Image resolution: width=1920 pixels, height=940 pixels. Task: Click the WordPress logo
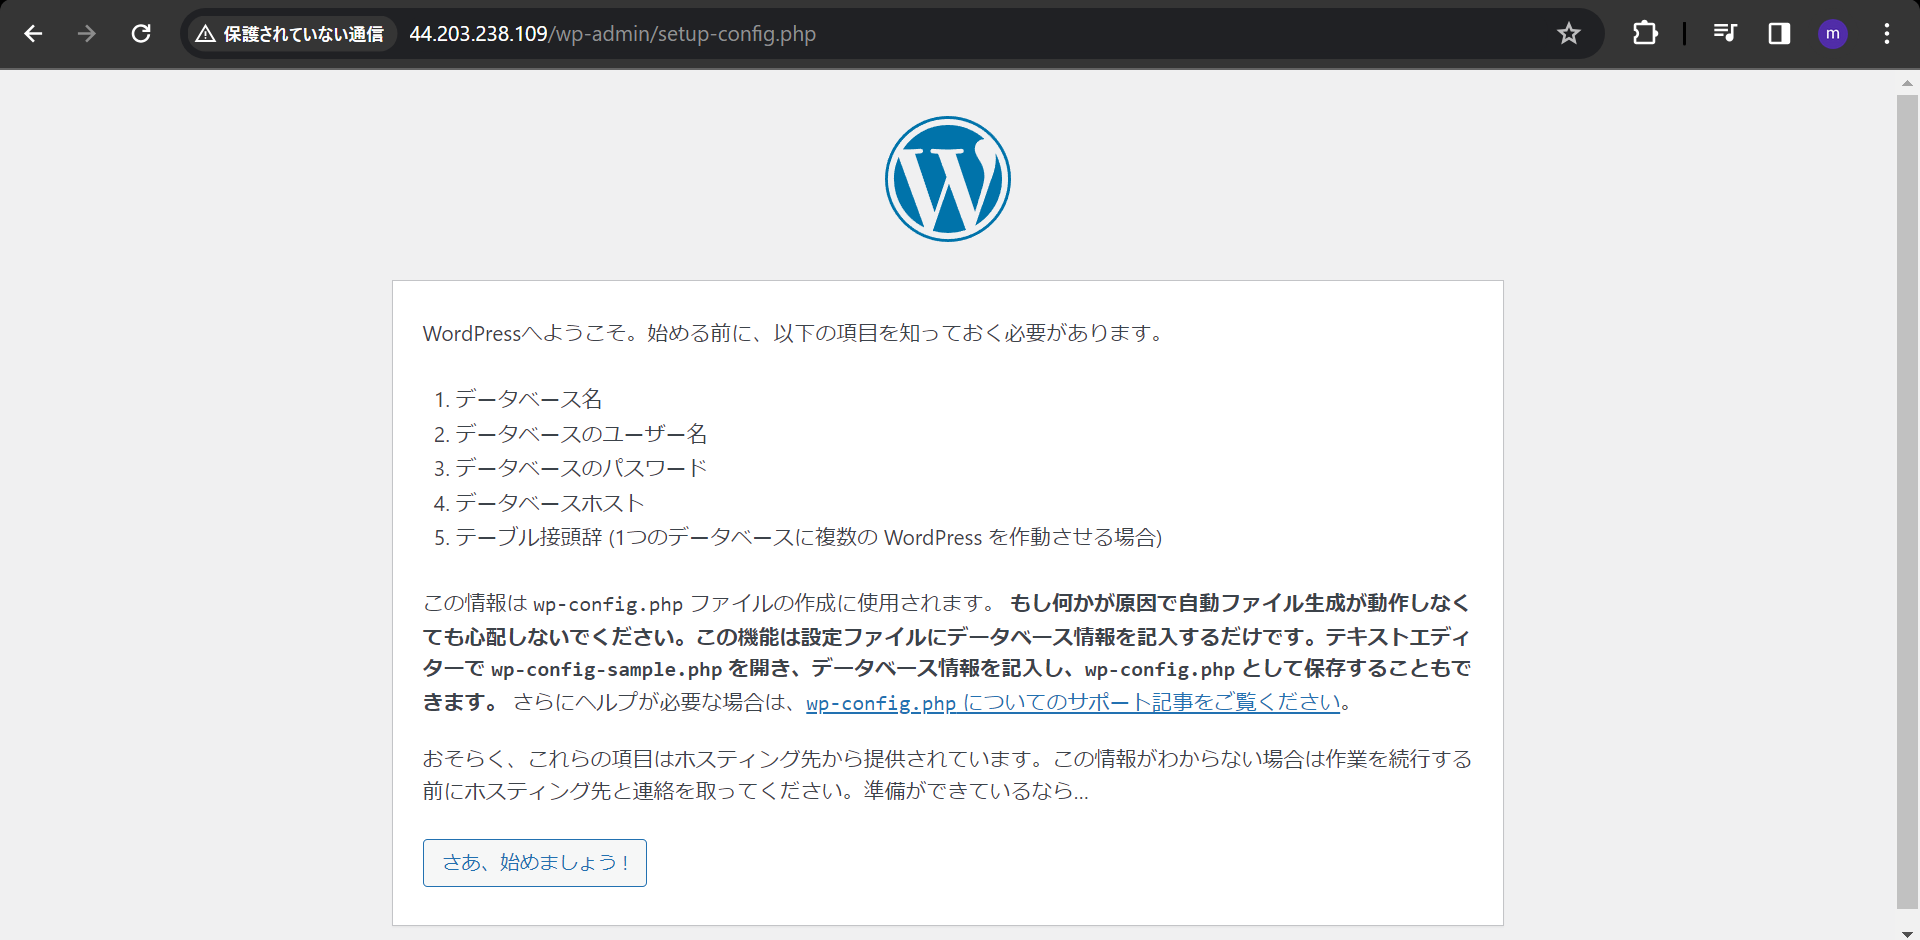point(947,178)
